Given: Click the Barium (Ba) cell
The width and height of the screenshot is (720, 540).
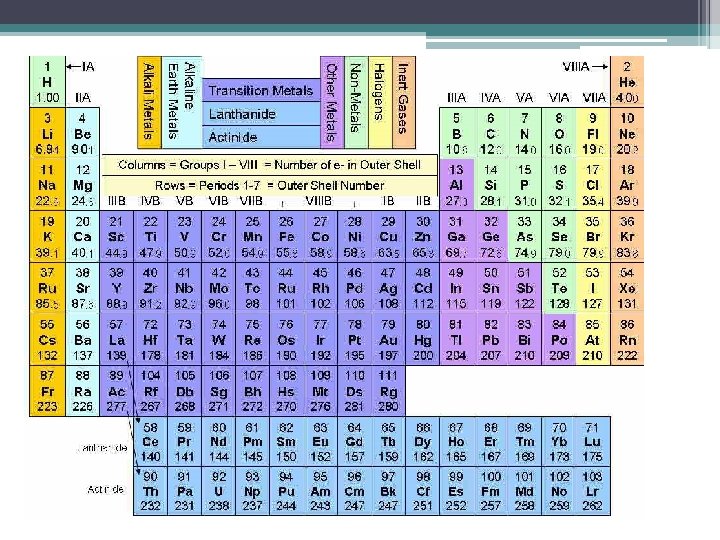Looking at the screenshot, I should (x=83, y=340).
